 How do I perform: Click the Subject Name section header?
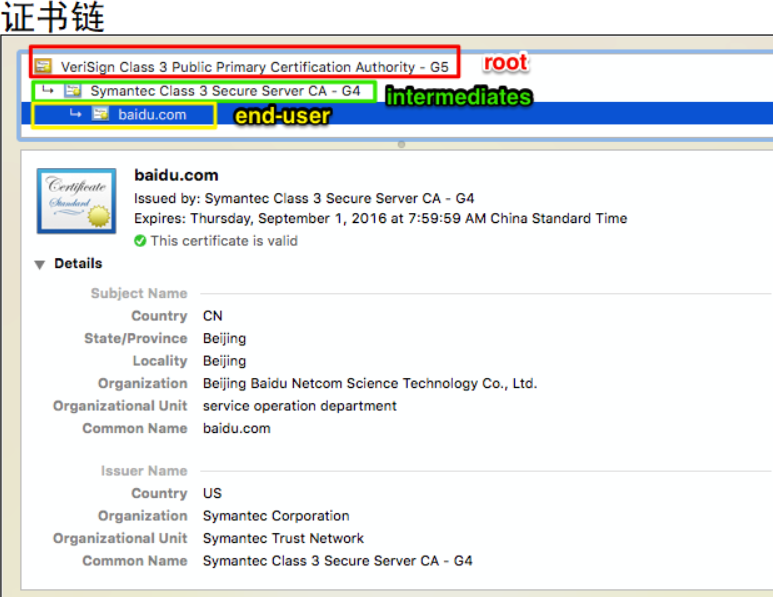[139, 293]
